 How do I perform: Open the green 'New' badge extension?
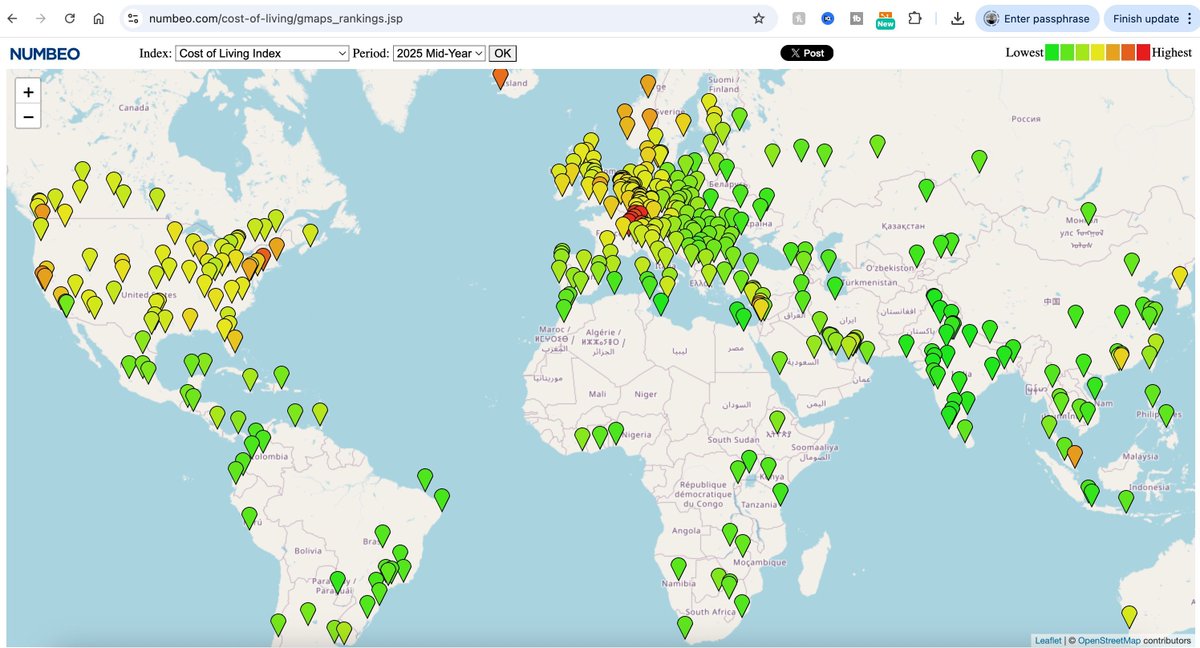885,19
